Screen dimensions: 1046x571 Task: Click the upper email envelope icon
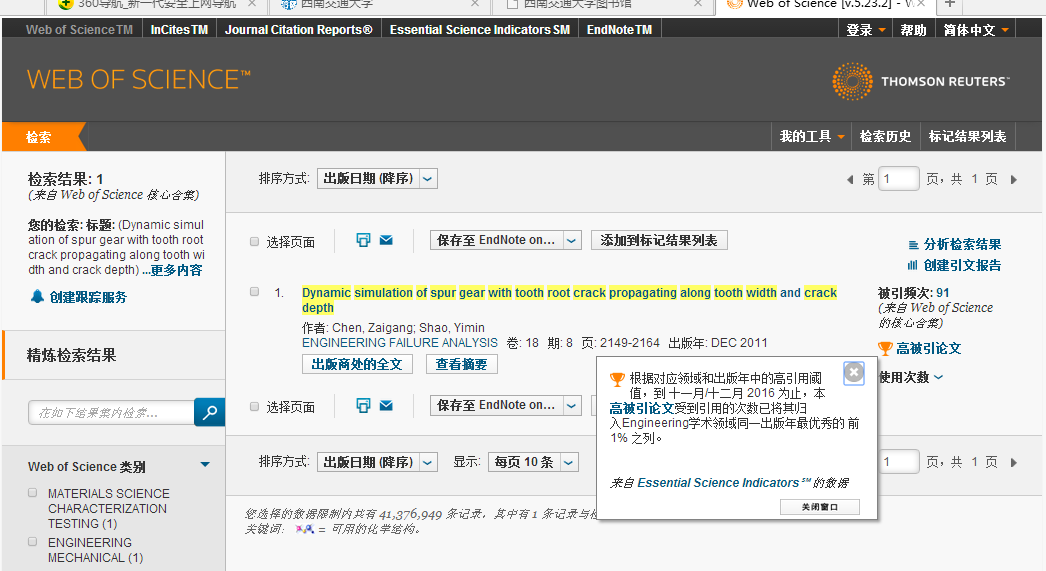(x=386, y=240)
